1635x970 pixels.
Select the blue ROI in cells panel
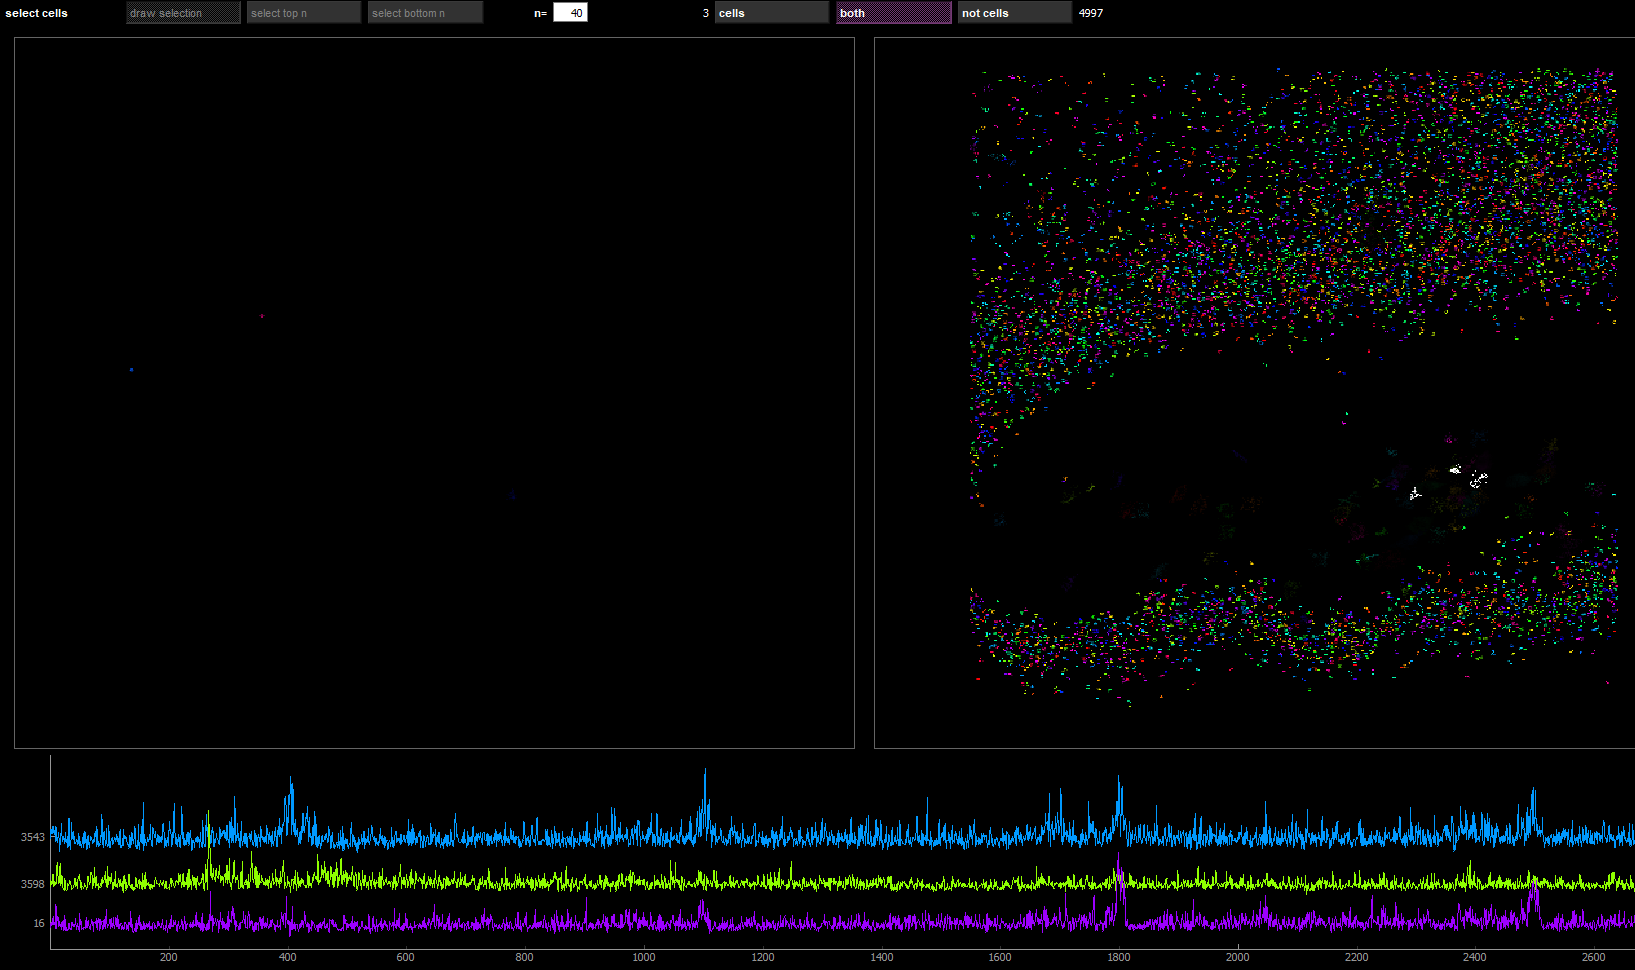pyautogui.click(x=131, y=370)
